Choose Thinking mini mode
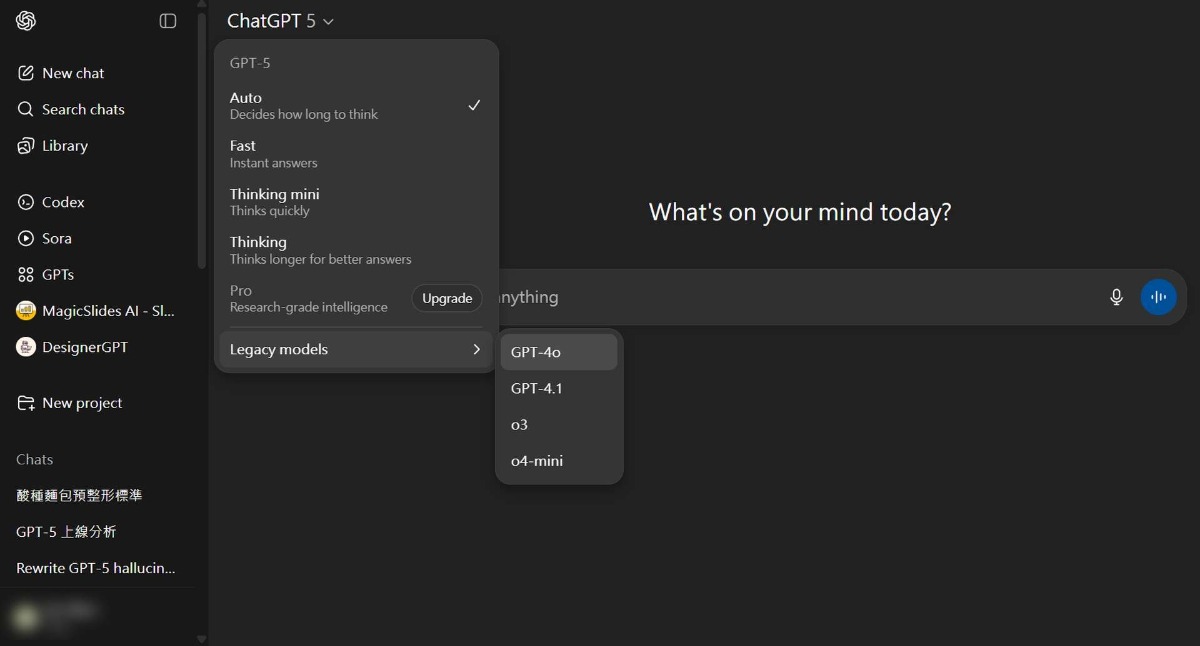Image resolution: width=1200 pixels, height=646 pixels. pos(356,202)
